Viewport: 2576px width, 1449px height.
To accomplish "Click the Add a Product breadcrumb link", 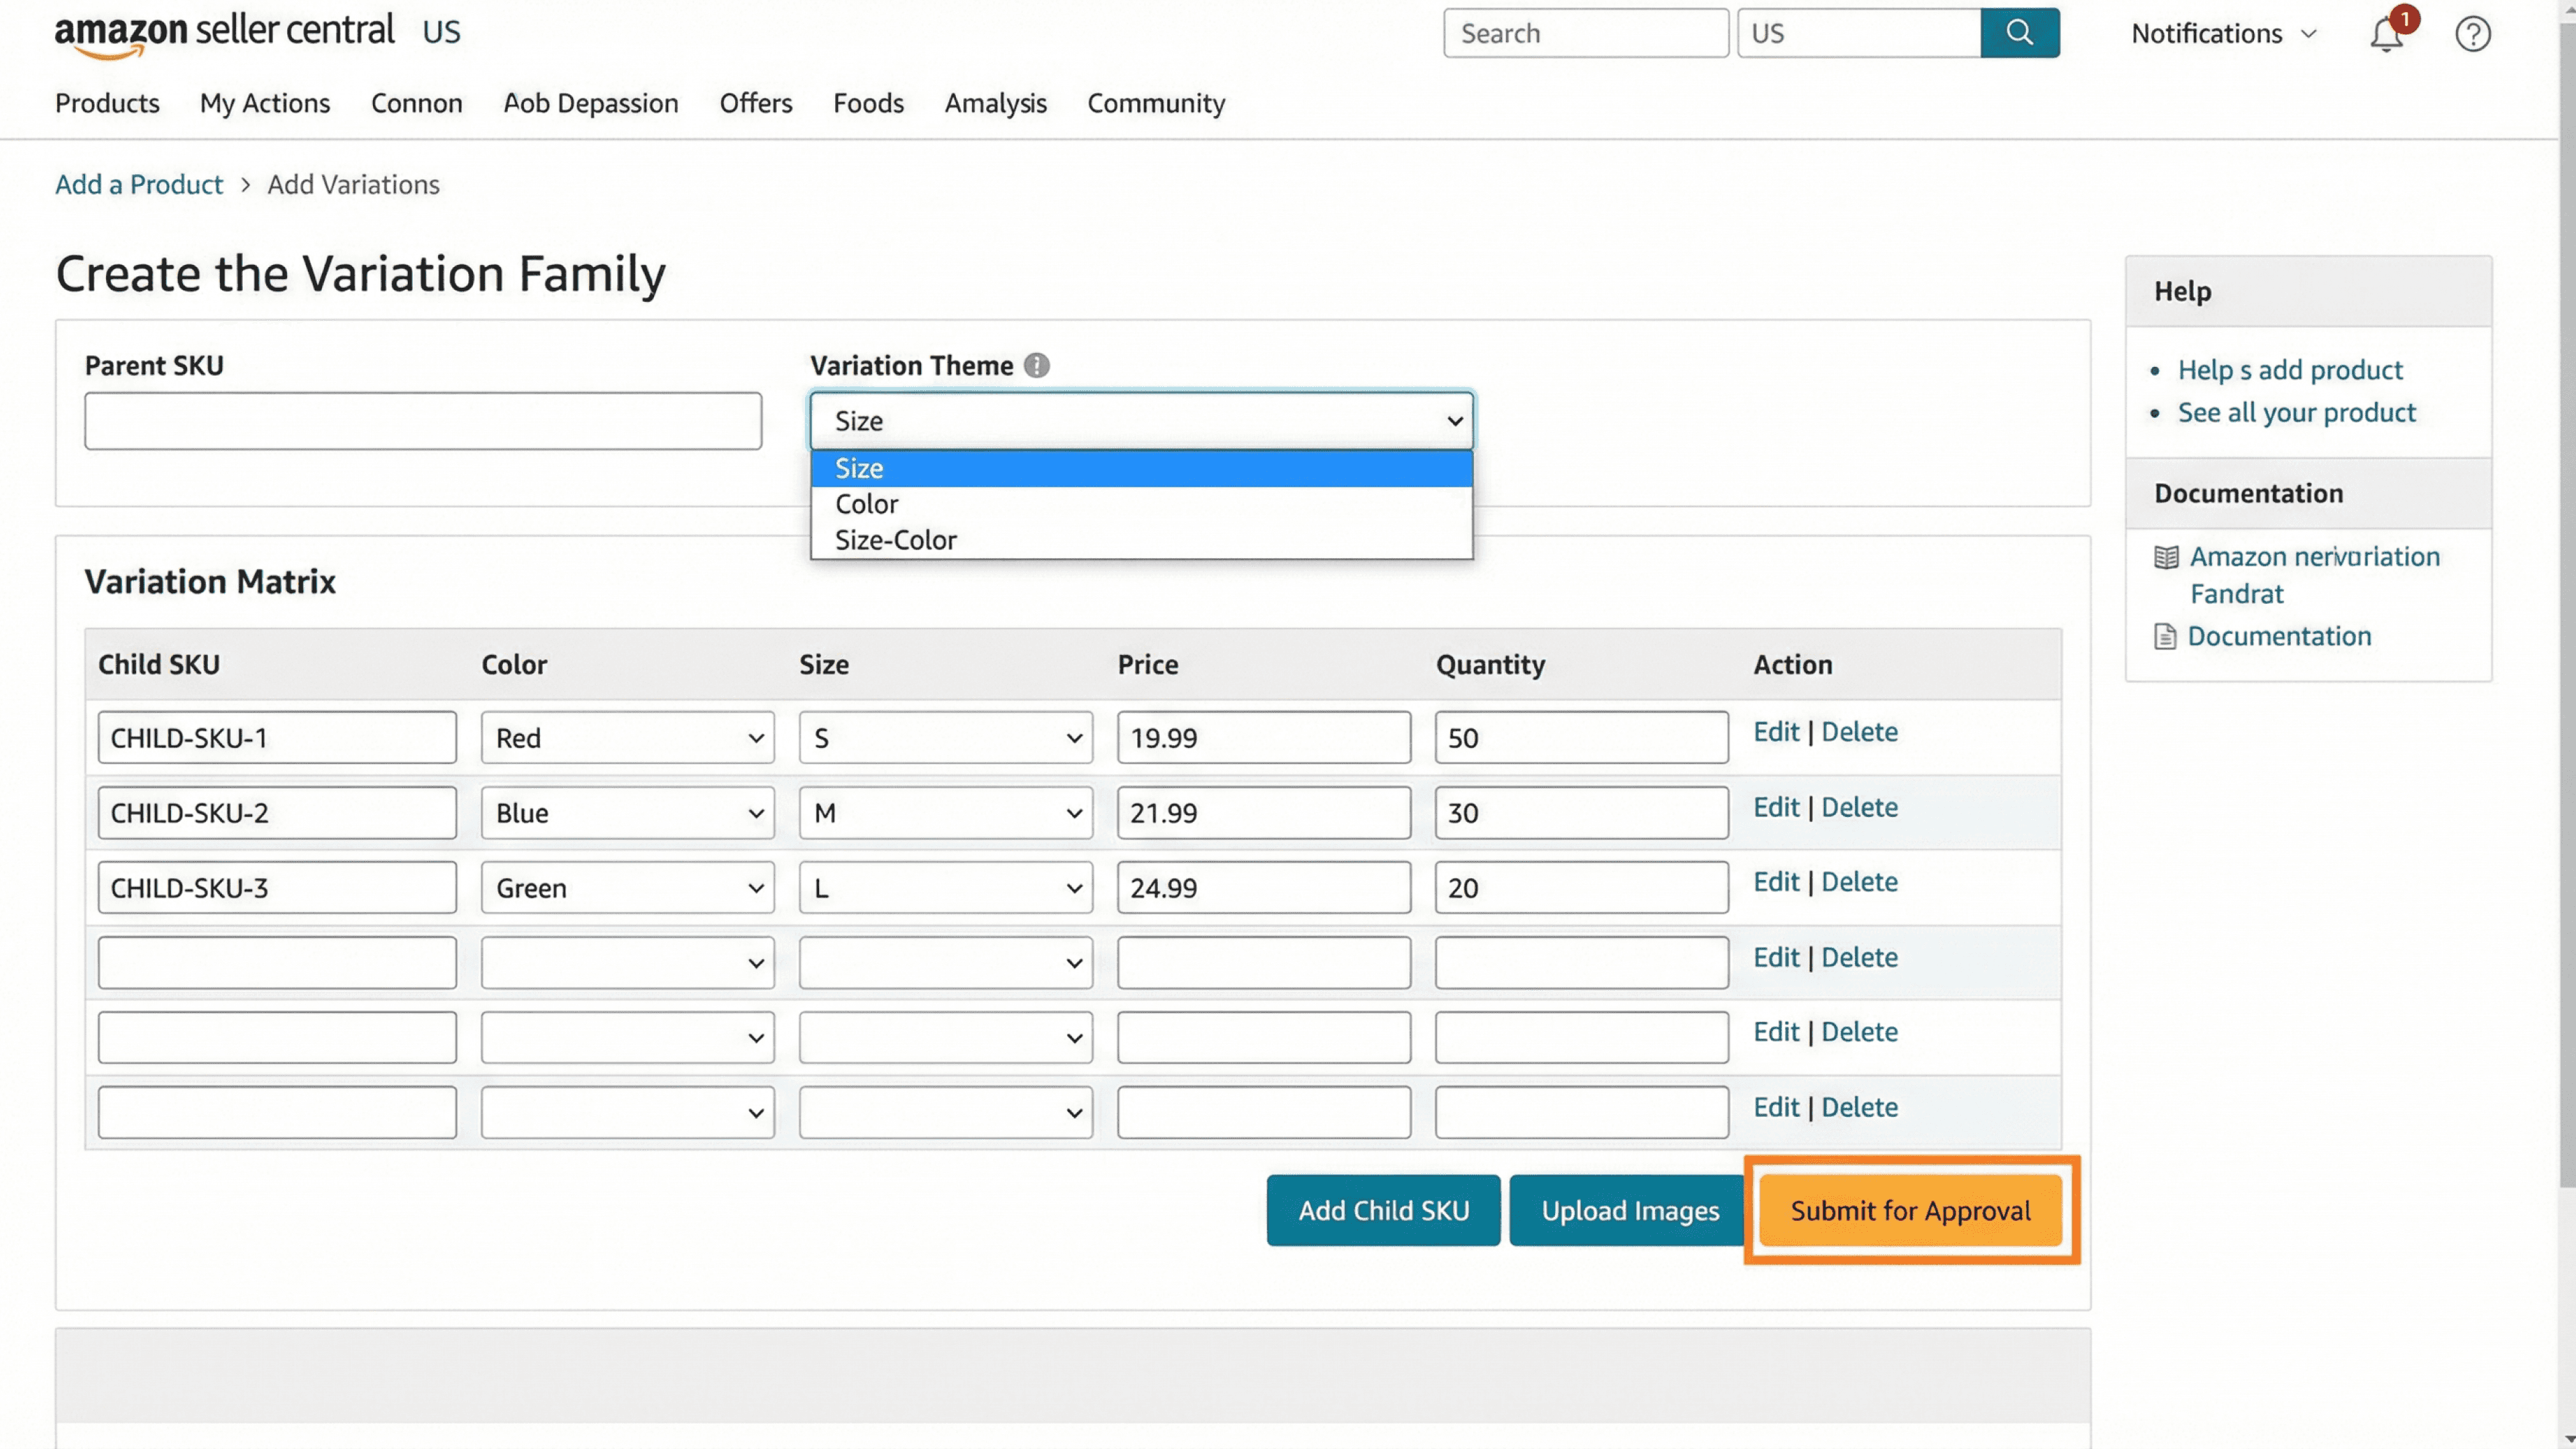I will point(139,184).
